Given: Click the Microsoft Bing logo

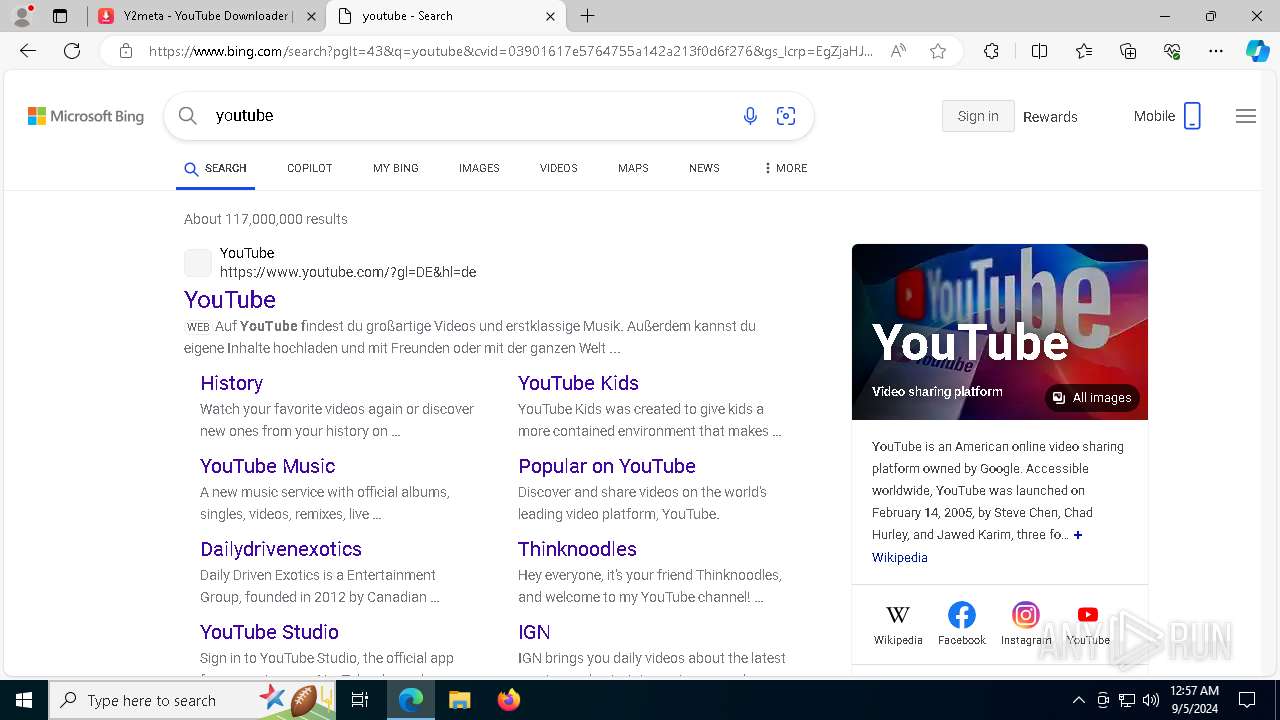Looking at the screenshot, I should [x=86, y=116].
